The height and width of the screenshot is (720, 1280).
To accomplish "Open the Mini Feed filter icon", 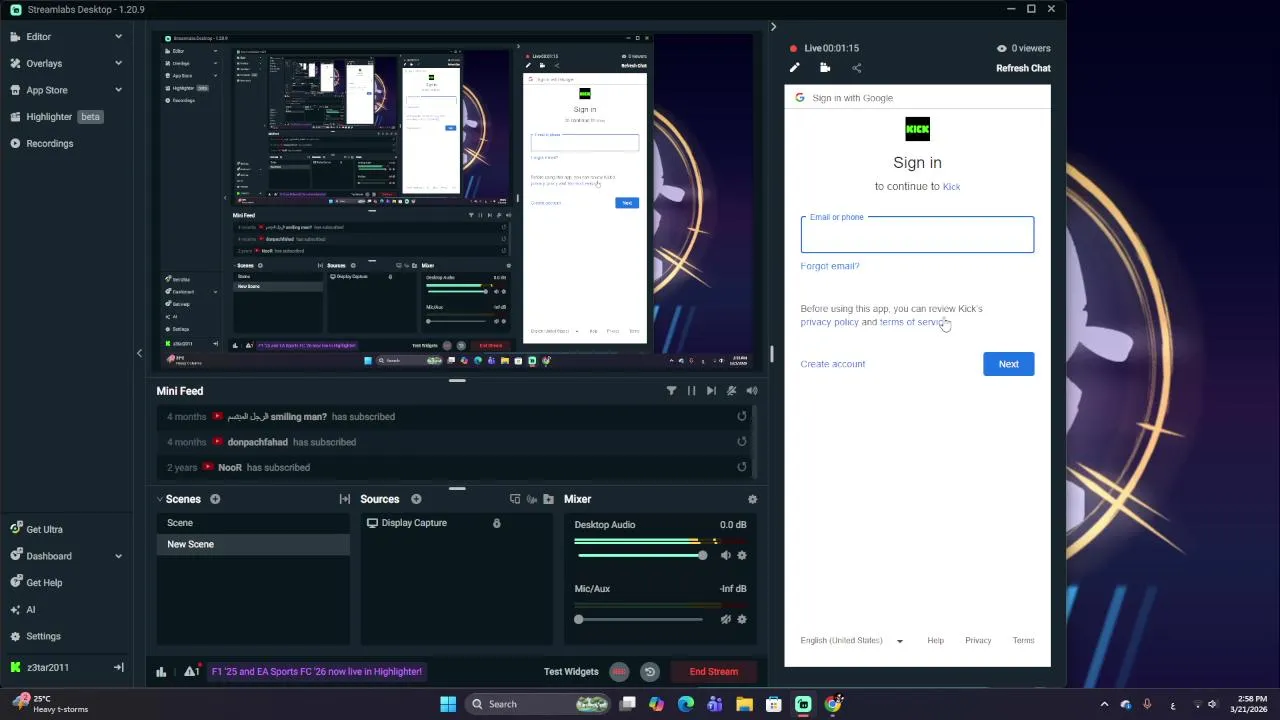I will point(671,391).
